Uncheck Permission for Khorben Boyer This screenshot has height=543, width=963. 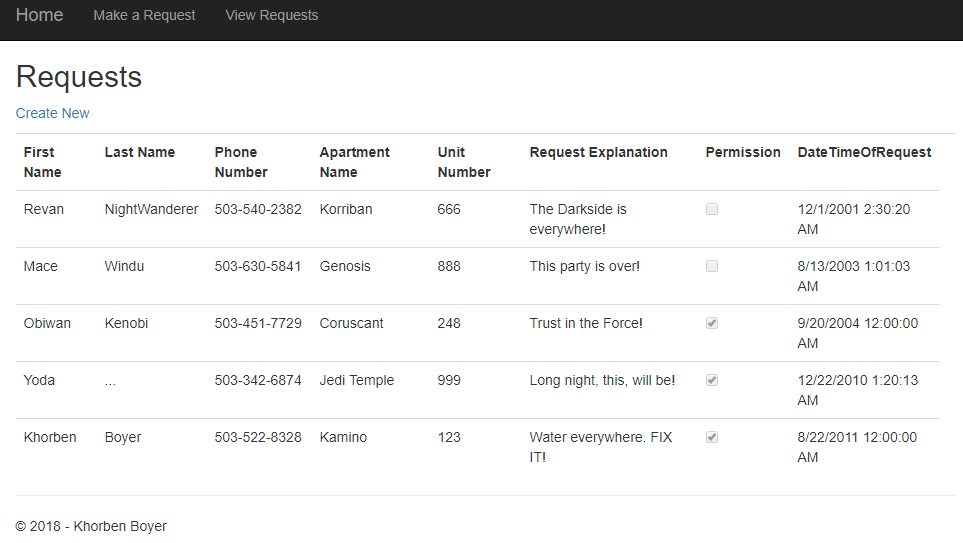712,437
